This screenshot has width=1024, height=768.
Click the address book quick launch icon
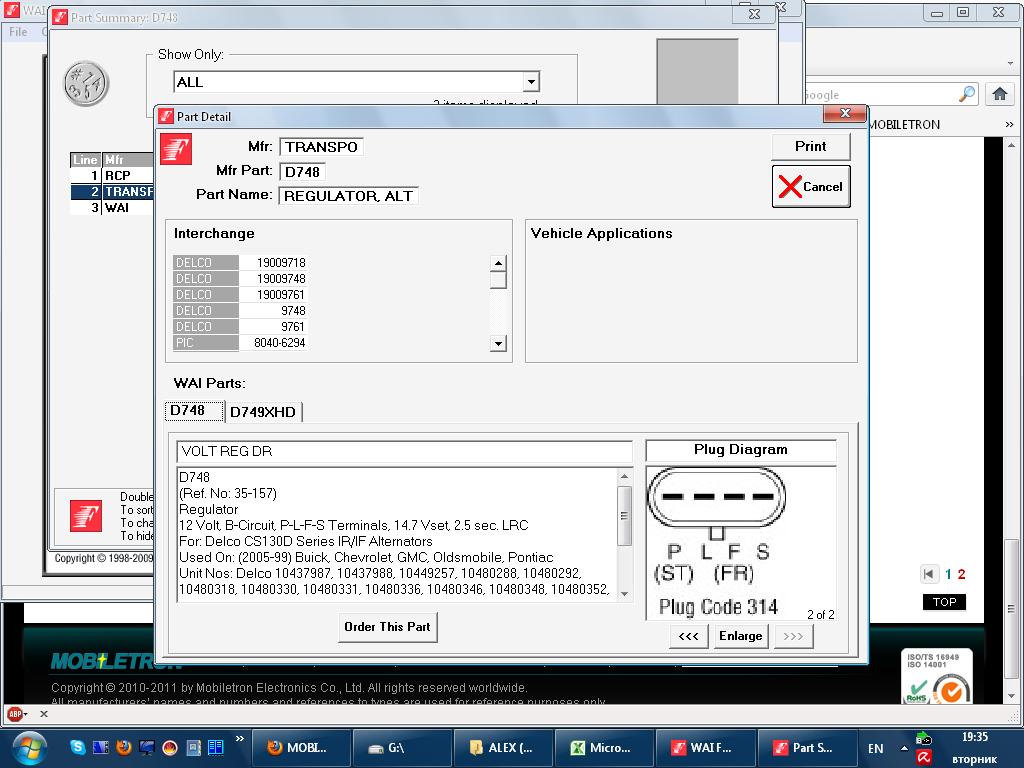point(193,747)
